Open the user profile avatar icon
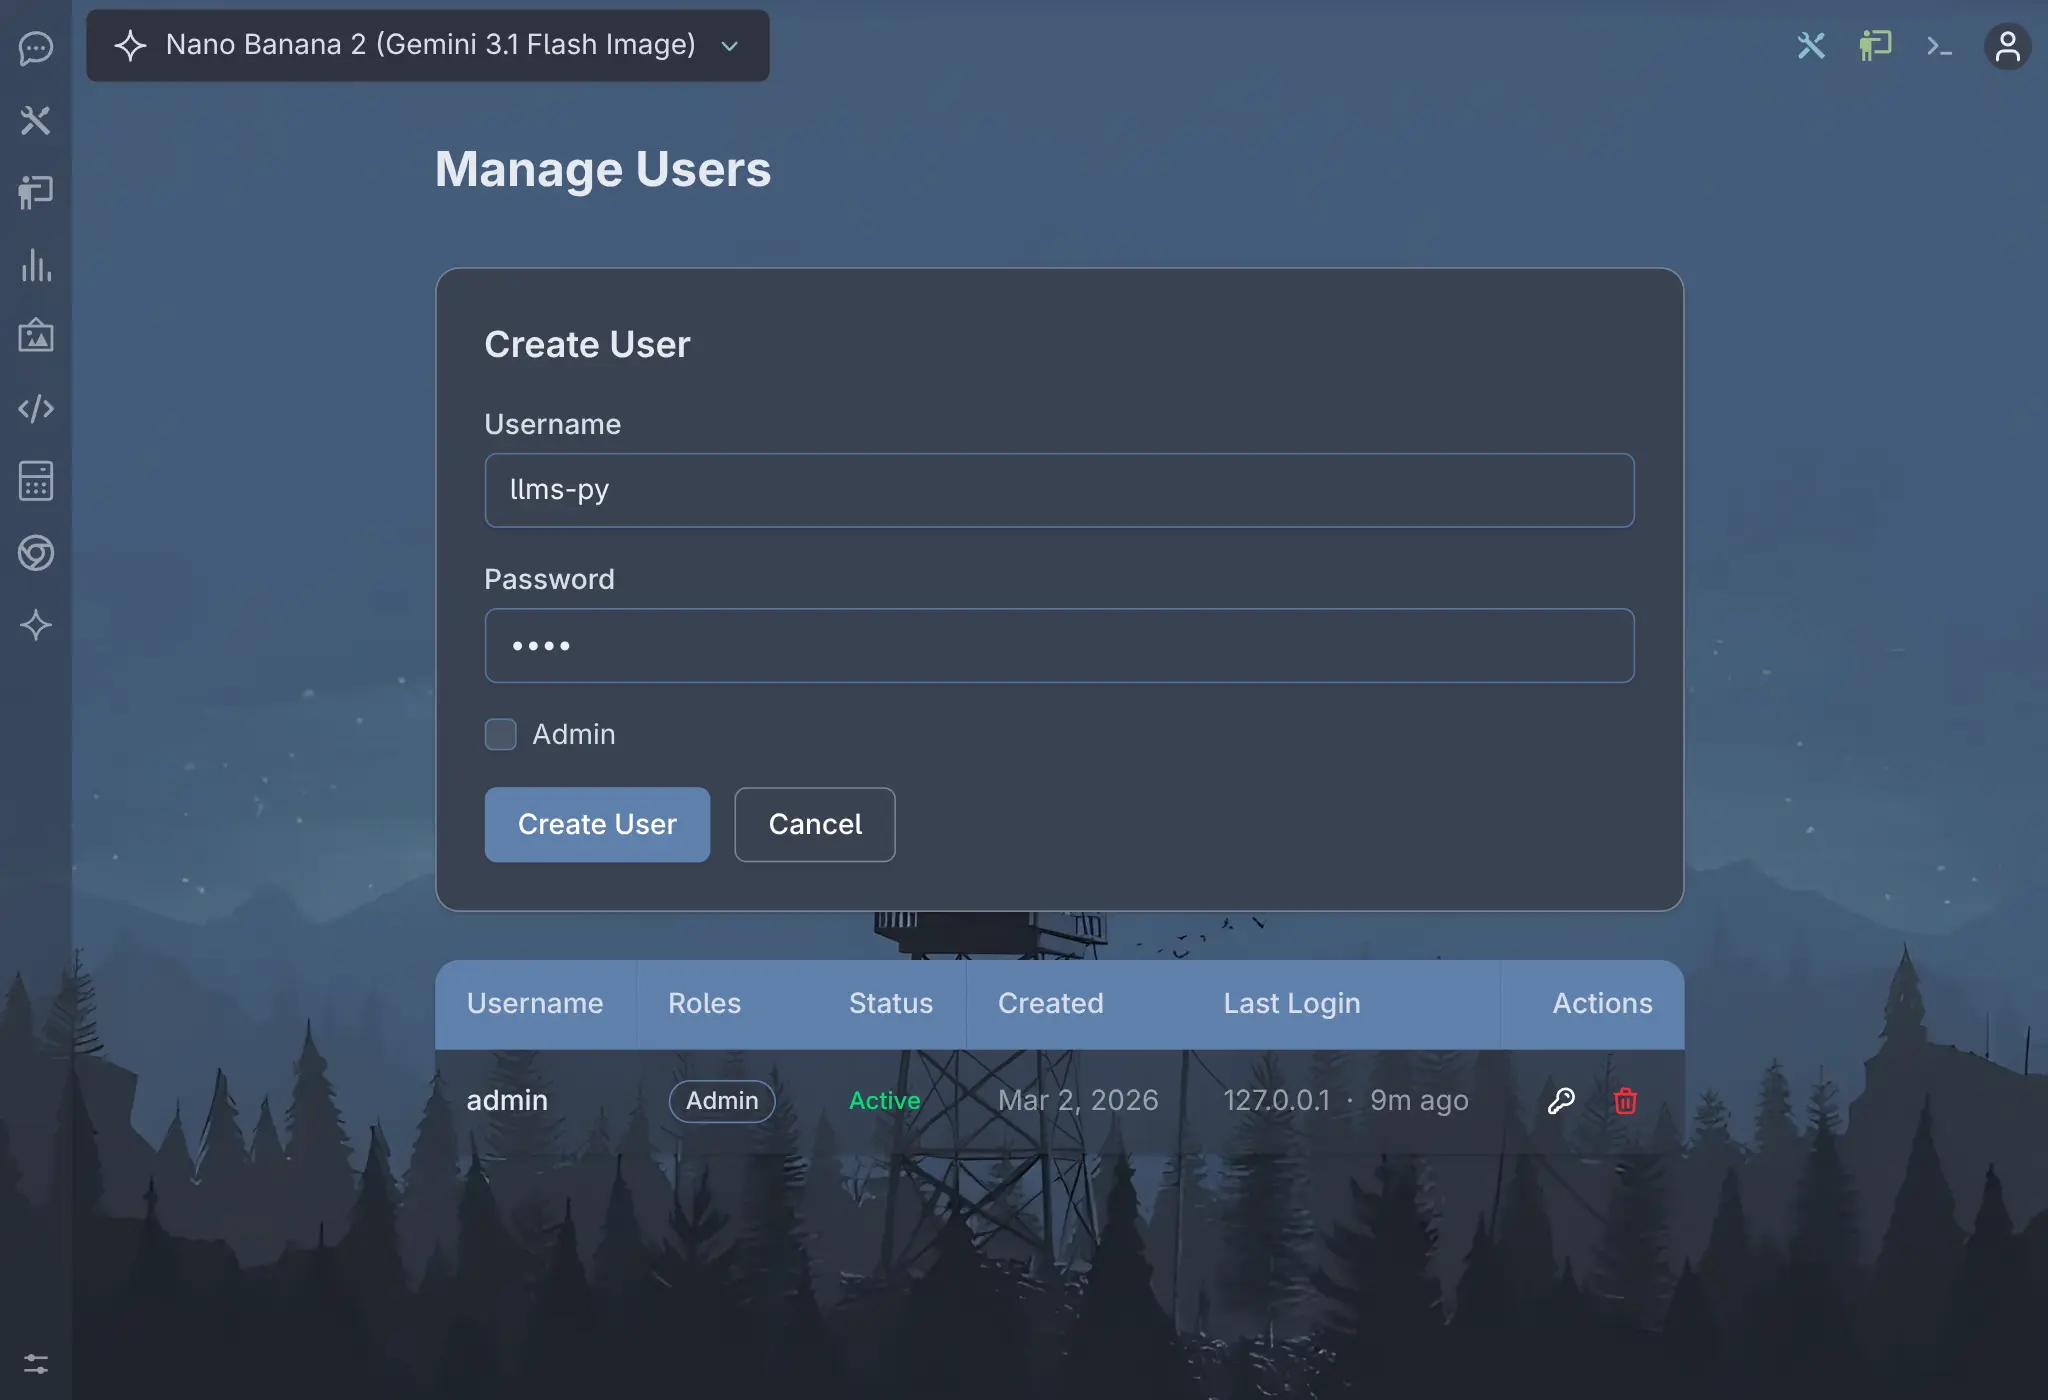Image resolution: width=2048 pixels, height=1400 pixels. tap(2008, 46)
